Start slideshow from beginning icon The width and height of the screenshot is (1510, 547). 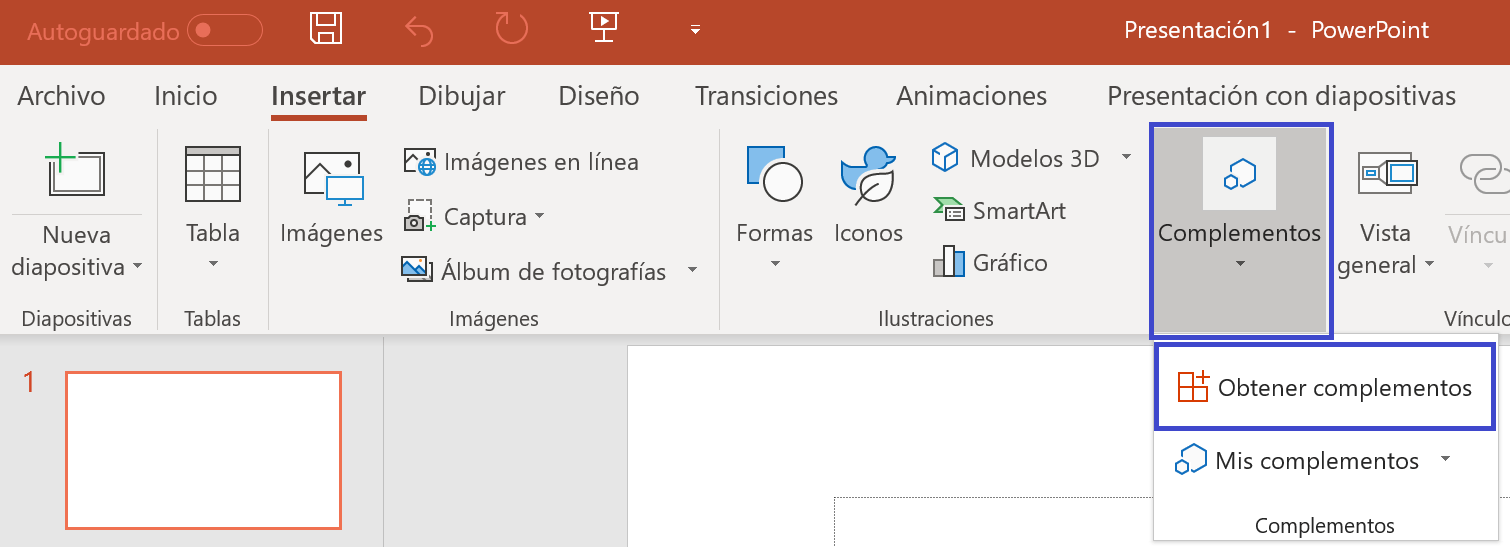(603, 29)
